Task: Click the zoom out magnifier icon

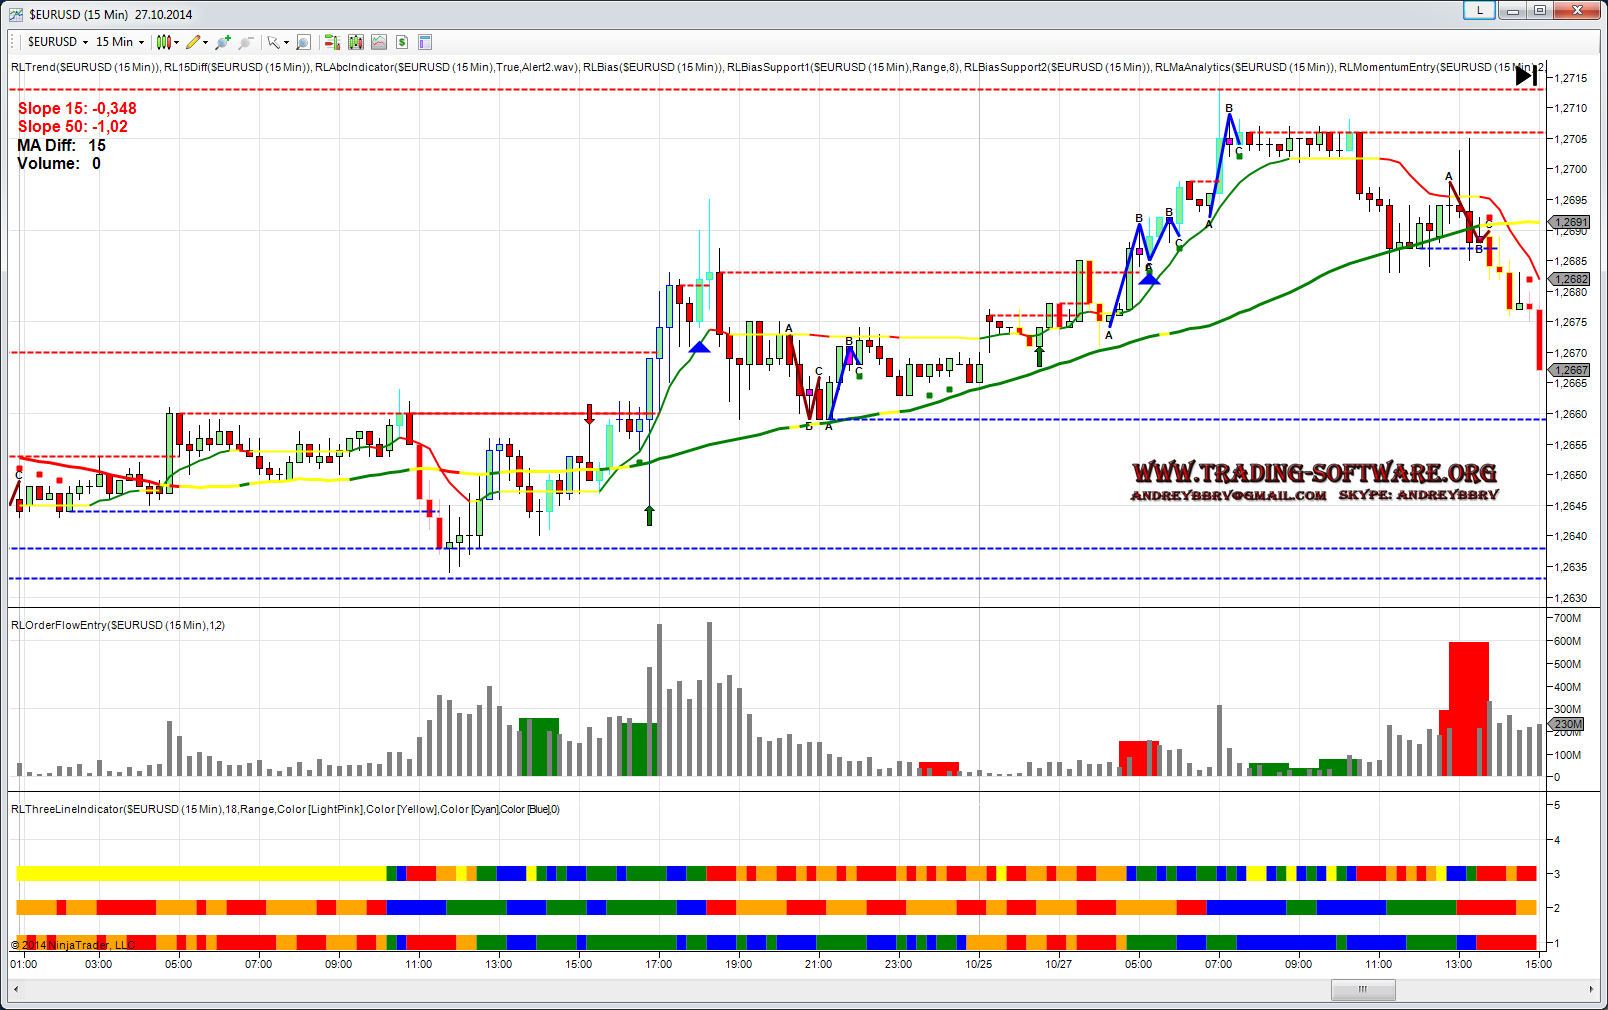Action: click(246, 42)
